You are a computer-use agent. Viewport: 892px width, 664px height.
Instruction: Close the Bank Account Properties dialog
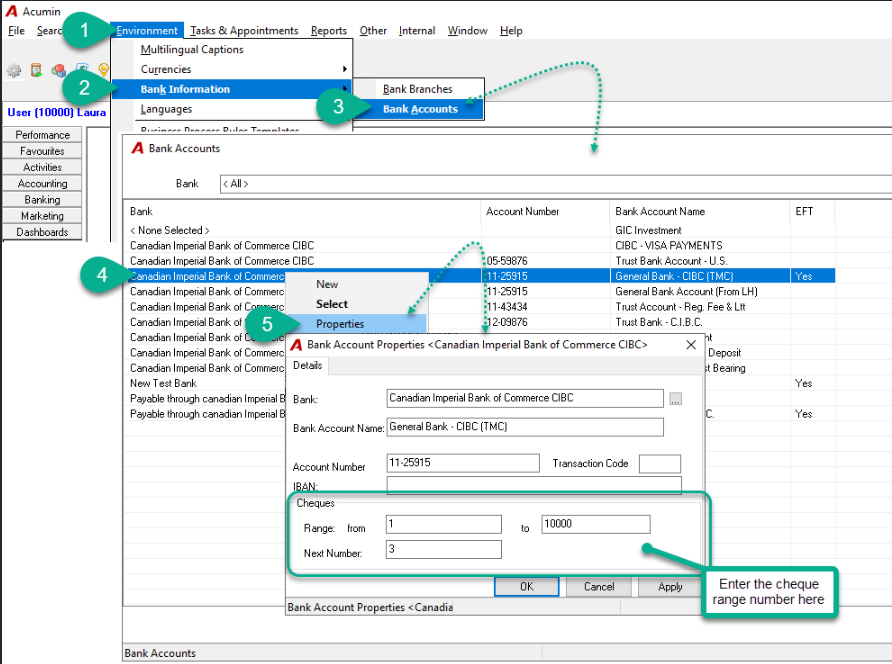[x=691, y=345]
